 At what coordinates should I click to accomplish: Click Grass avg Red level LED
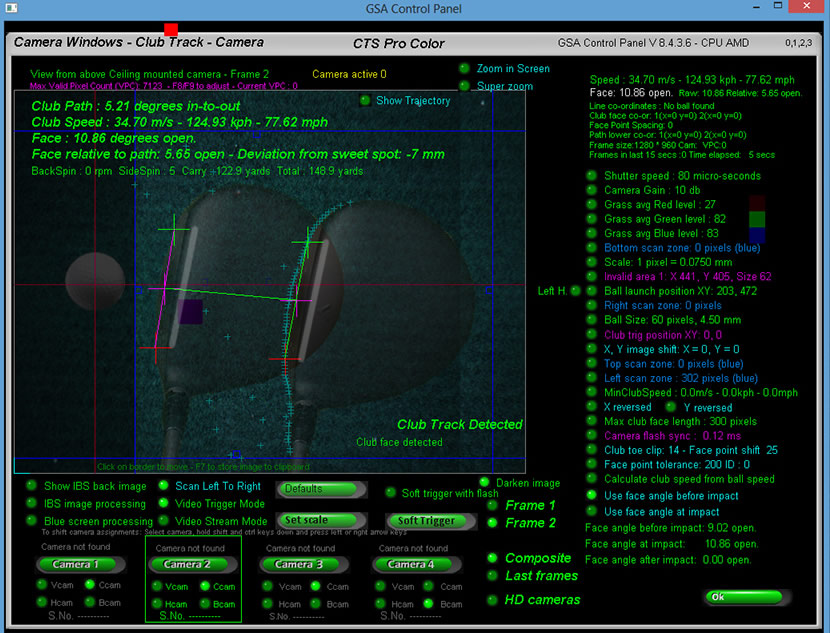(592, 204)
